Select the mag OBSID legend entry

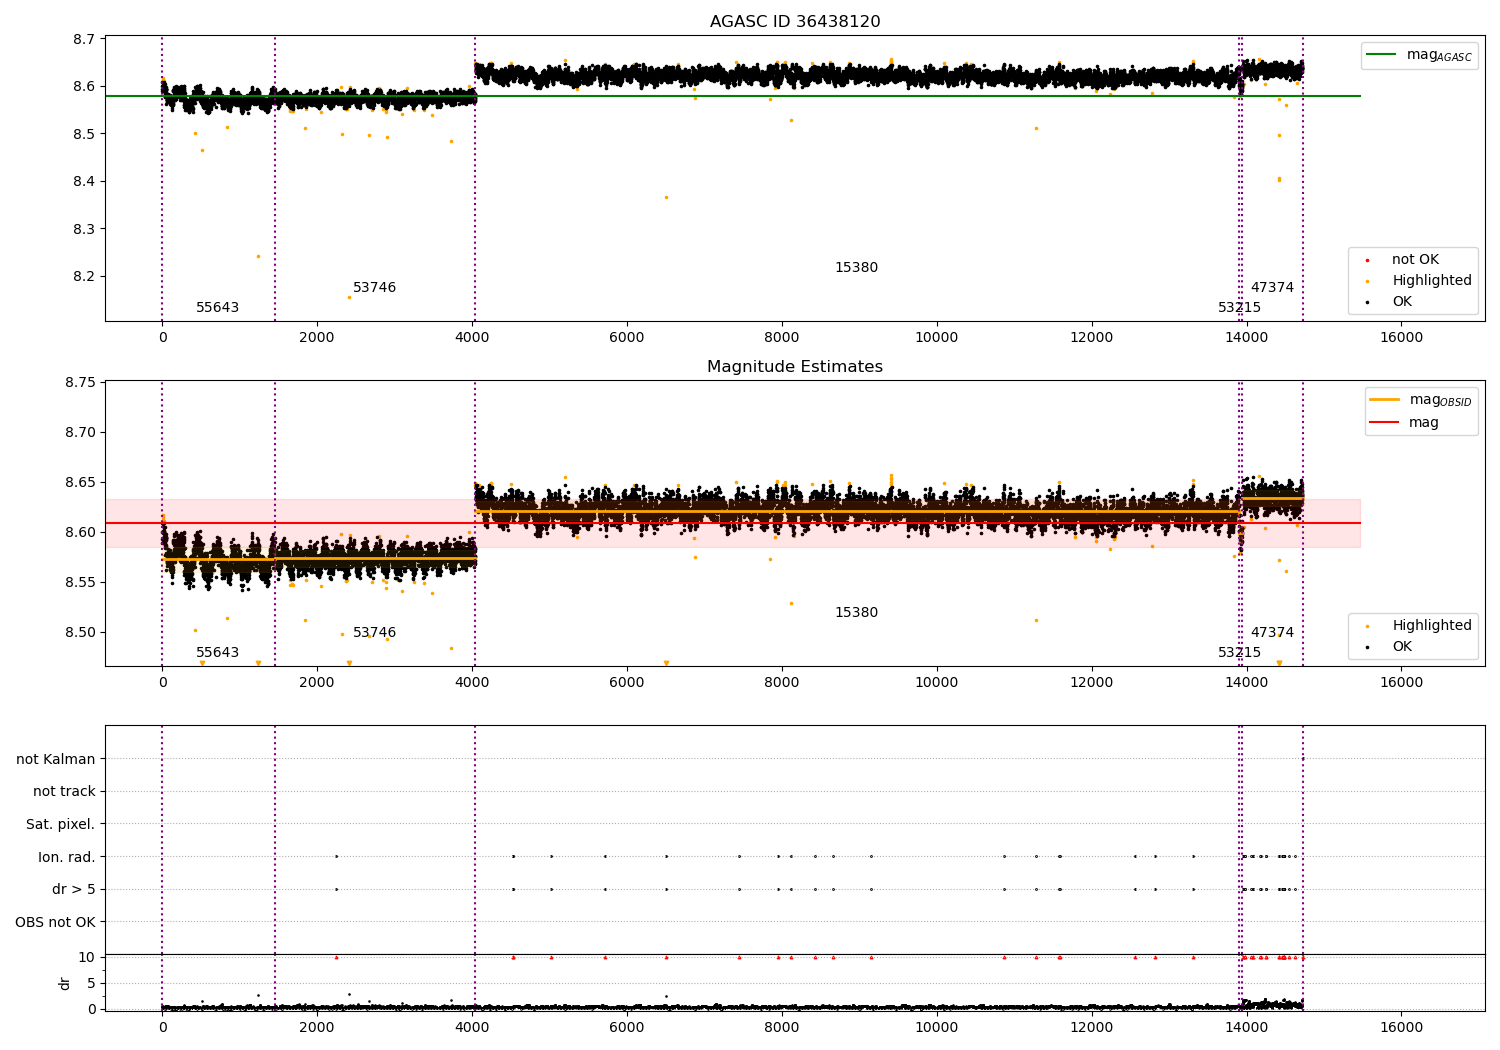(x=1441, y=400)
